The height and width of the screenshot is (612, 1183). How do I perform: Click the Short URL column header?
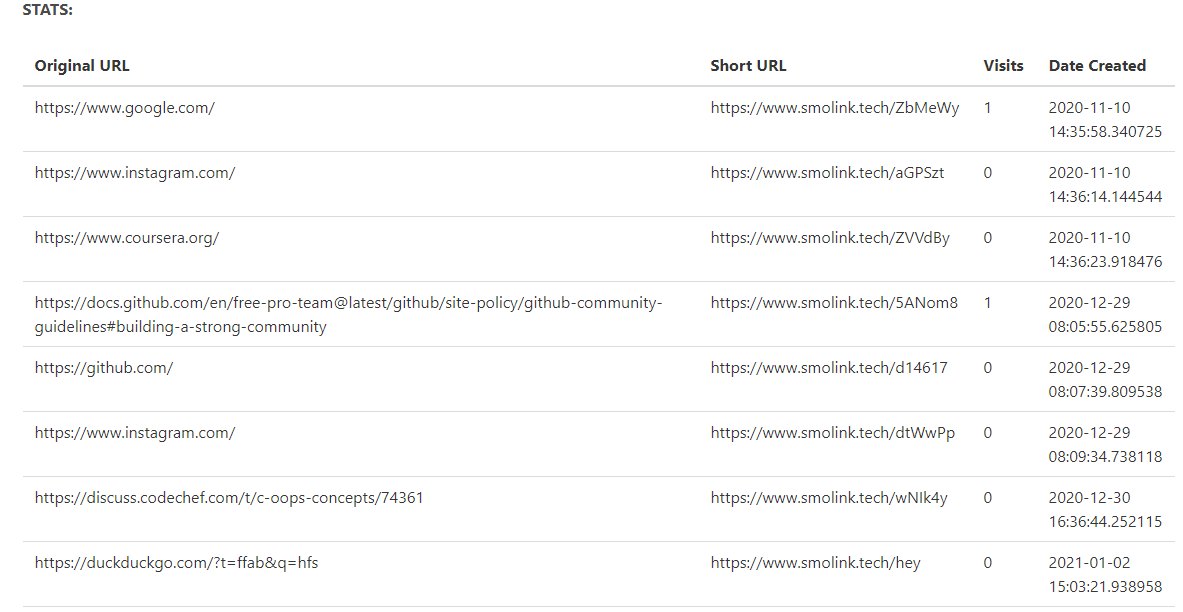tap(748, 66)
